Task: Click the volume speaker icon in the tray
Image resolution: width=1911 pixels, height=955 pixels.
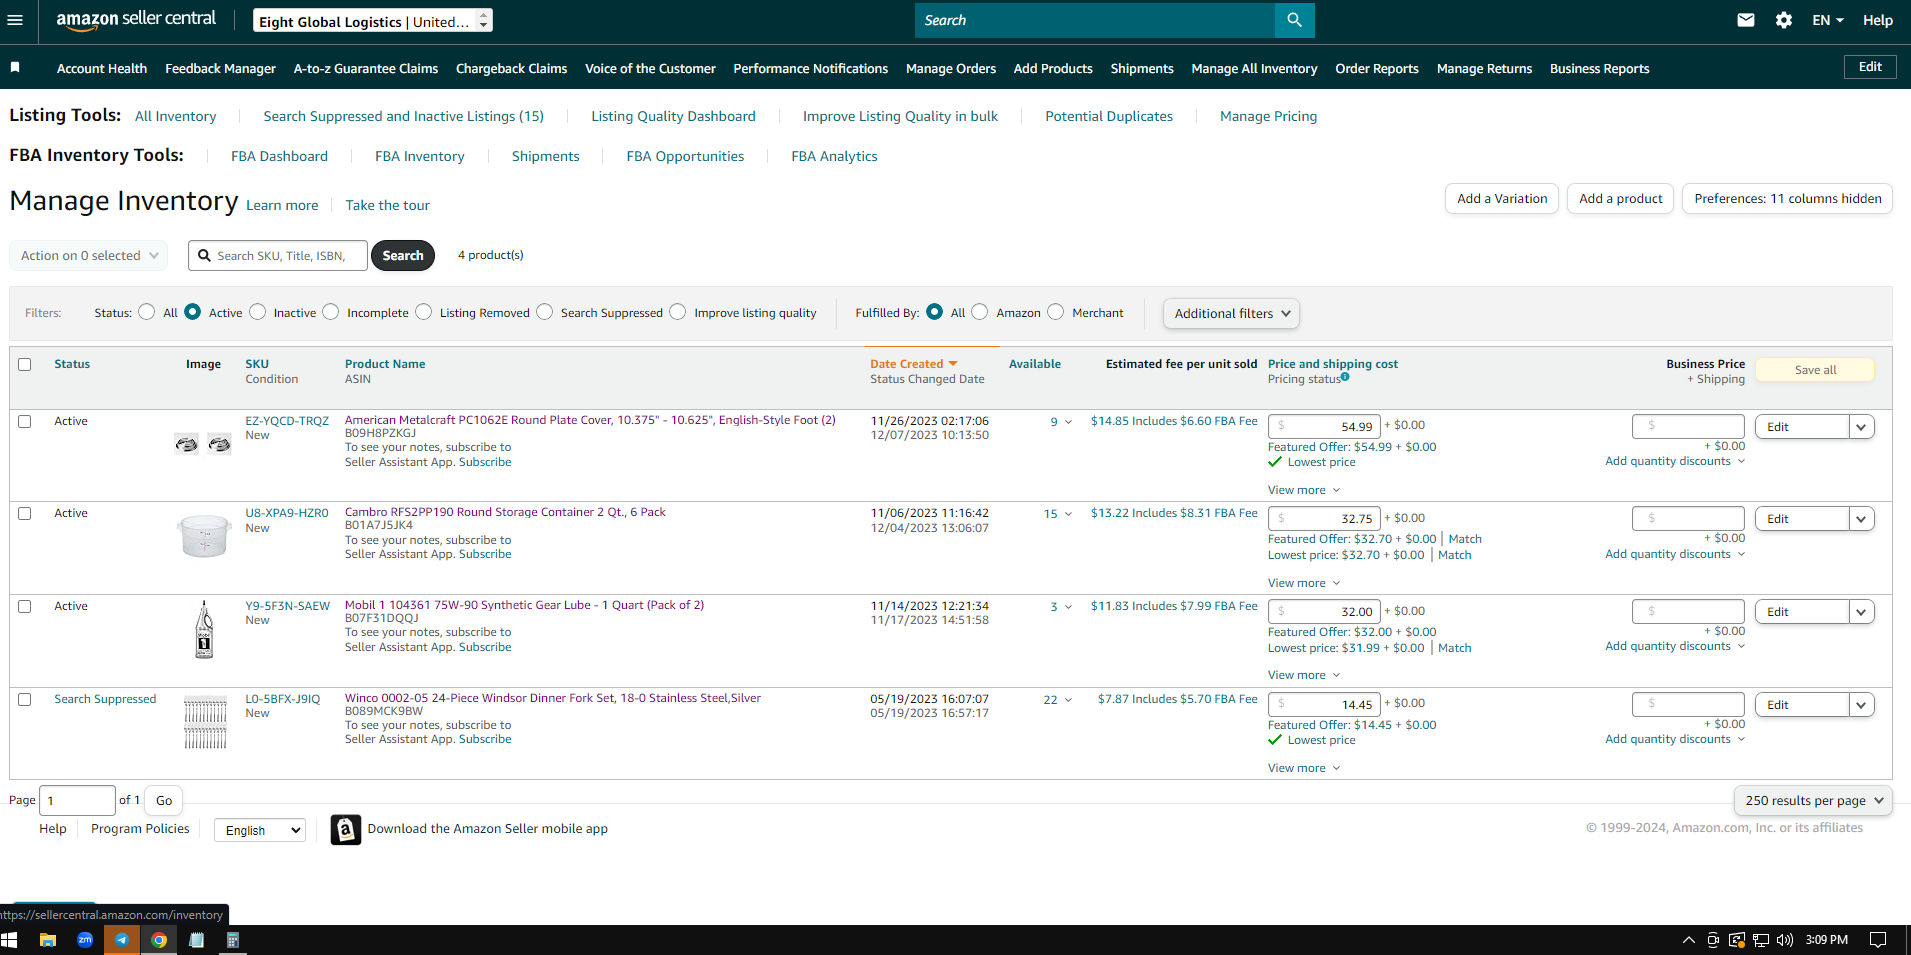Action: pos(1785,940)
